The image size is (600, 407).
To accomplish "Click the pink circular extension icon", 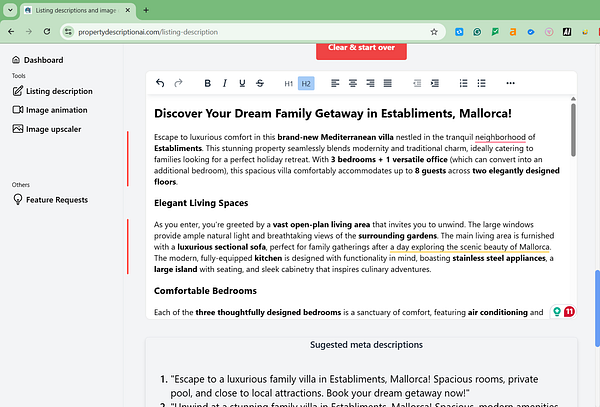I will 549,32.
